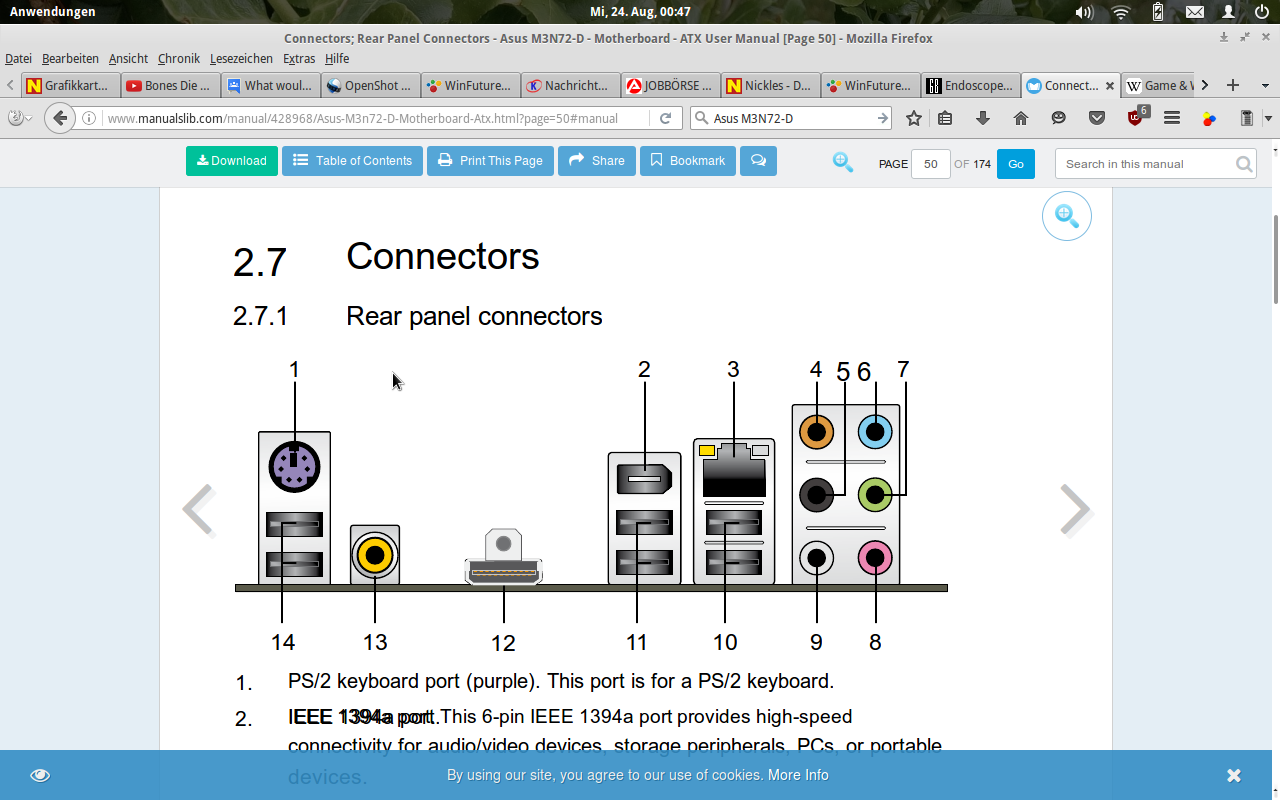
Task: Click the green Download button
Action: tap(232, 160)
